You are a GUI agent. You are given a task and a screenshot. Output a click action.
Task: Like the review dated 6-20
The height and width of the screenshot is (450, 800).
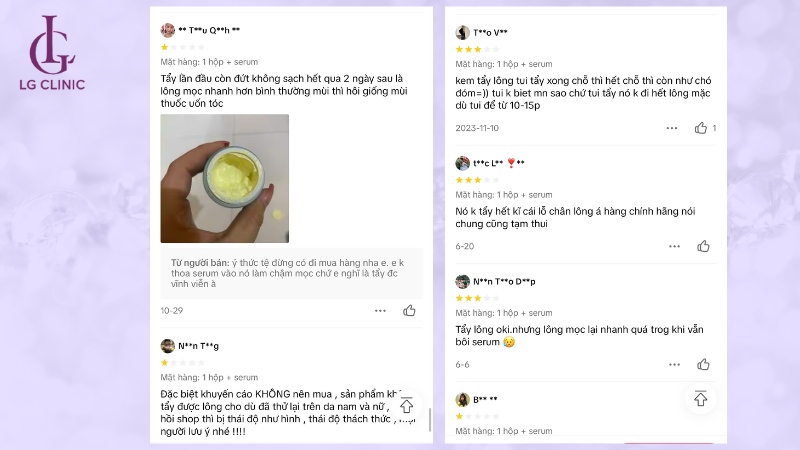[703, 246]
